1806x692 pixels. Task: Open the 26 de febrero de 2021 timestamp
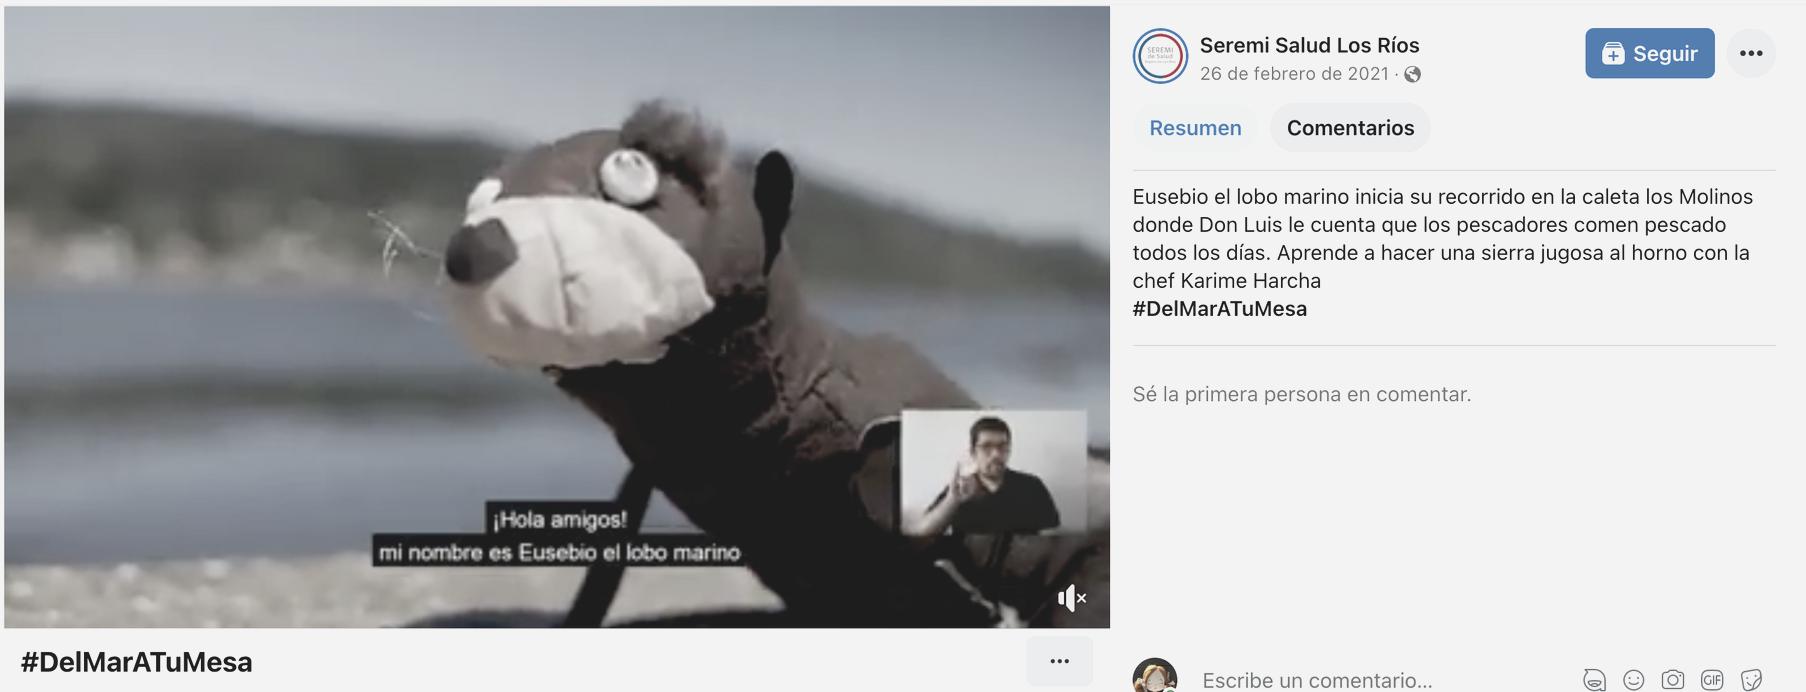(1294, 74)
